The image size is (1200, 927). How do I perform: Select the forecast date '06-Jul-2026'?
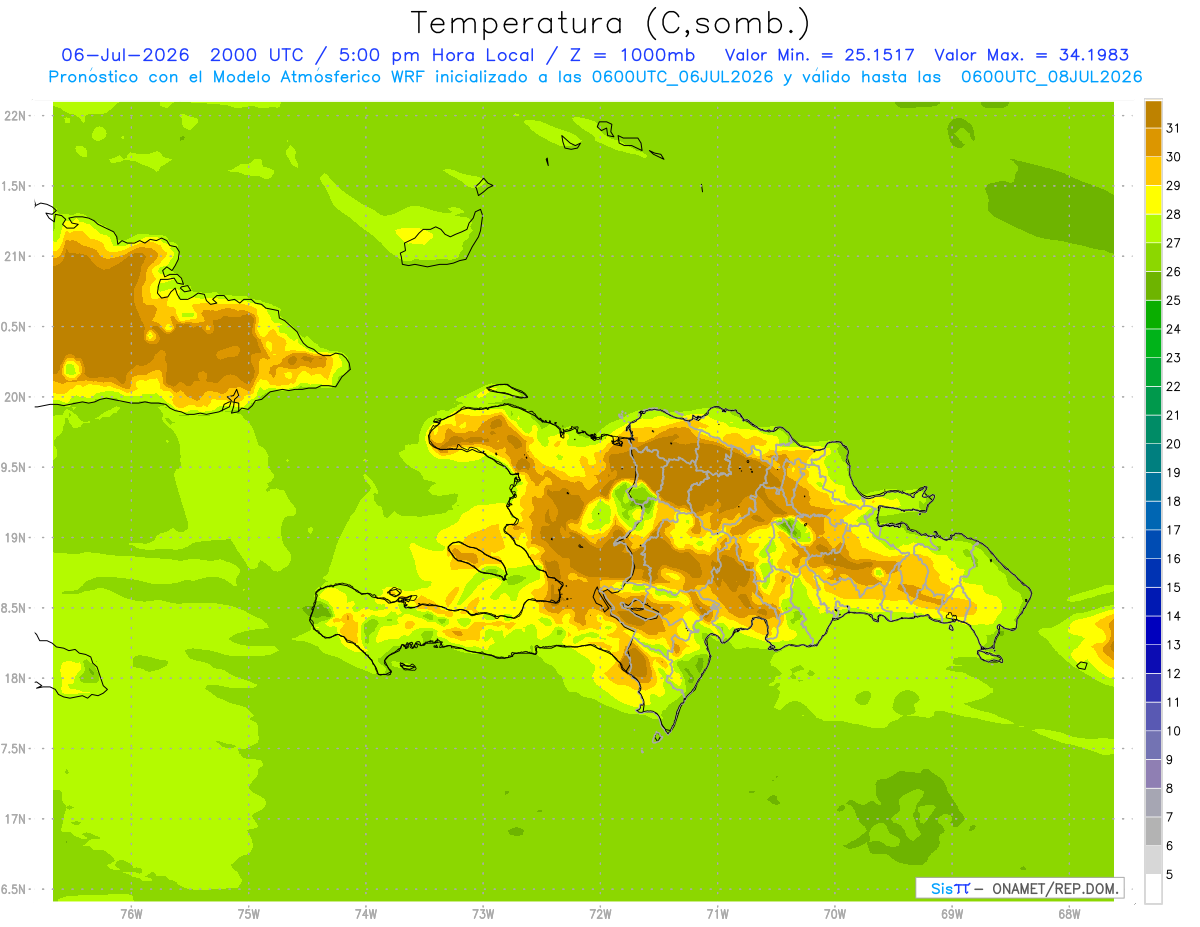click(125, 55)
